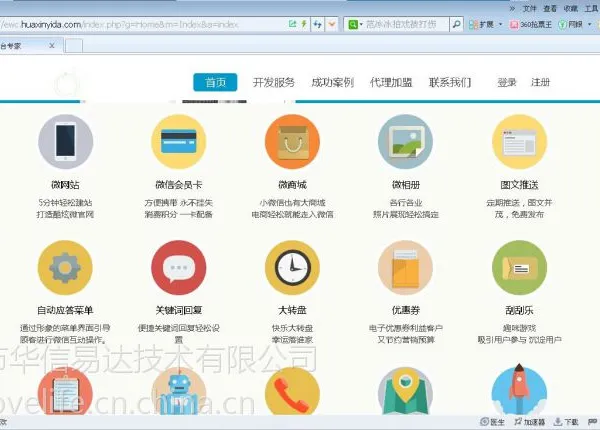Open the 大转盘 clock icon
Viewport: 600px width, 430px height.
[x=292, y=267]
